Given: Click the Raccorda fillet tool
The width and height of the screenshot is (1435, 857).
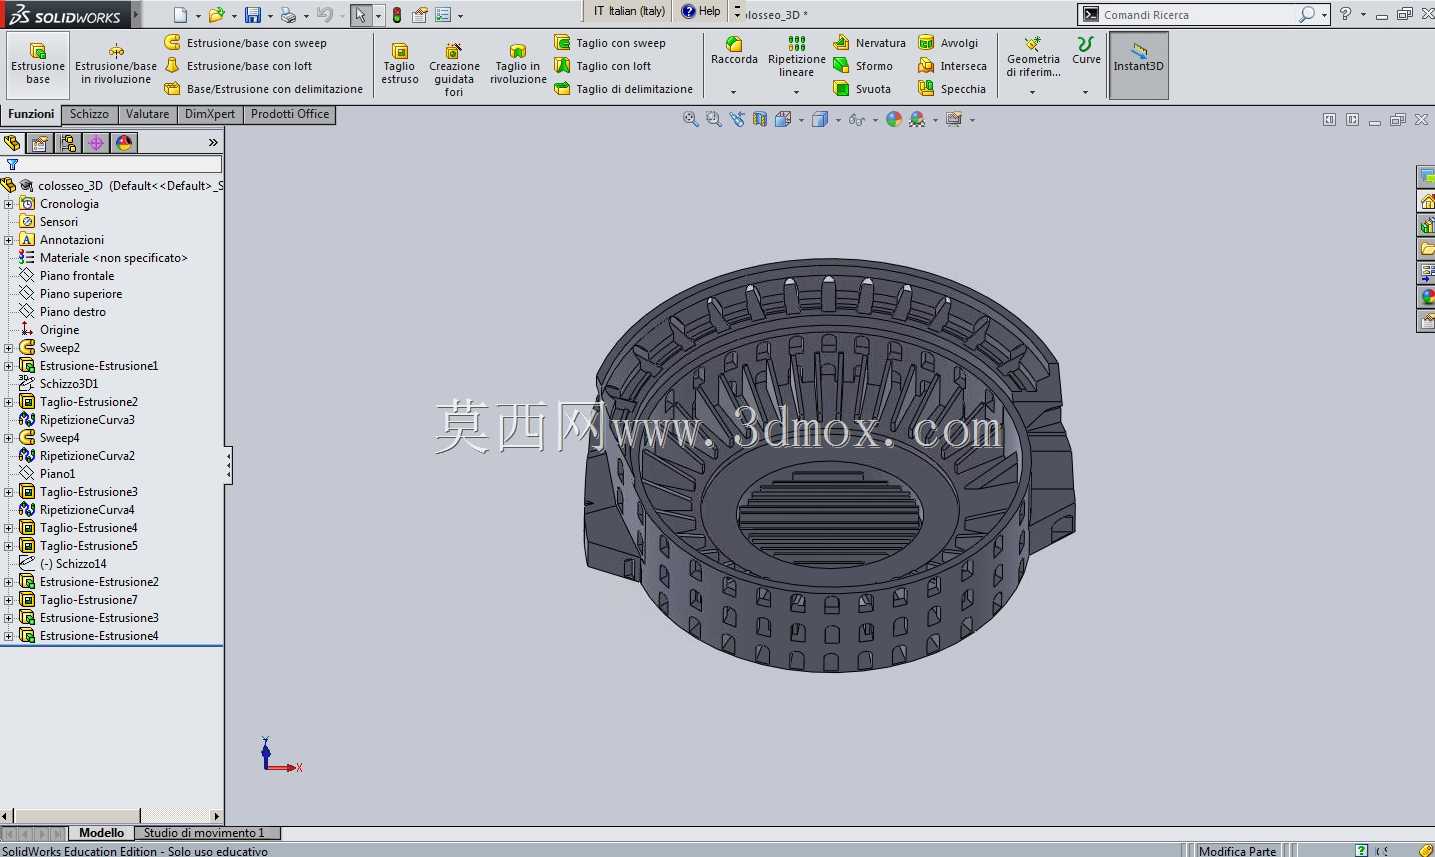Looking at the screenshot, I should pyautogui.click(x=734, y=52).
